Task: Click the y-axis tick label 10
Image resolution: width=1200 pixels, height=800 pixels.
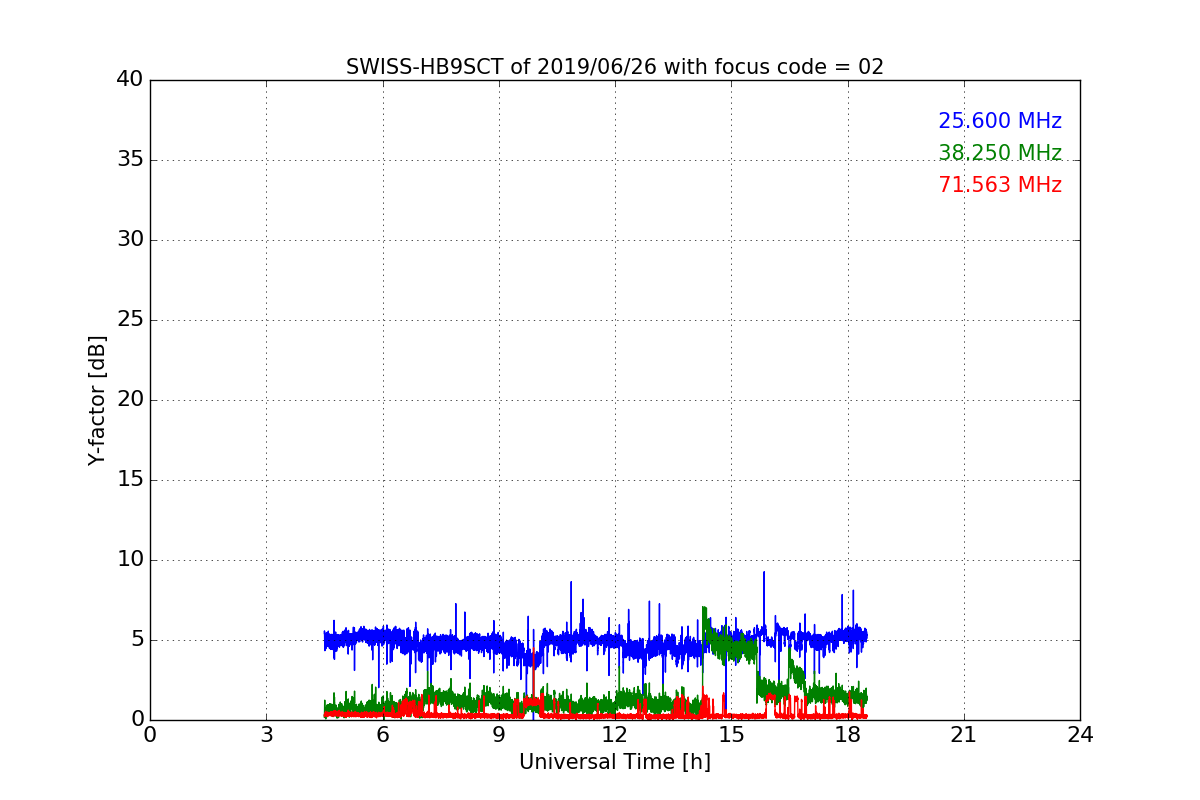Action: (x=130, y=560)
